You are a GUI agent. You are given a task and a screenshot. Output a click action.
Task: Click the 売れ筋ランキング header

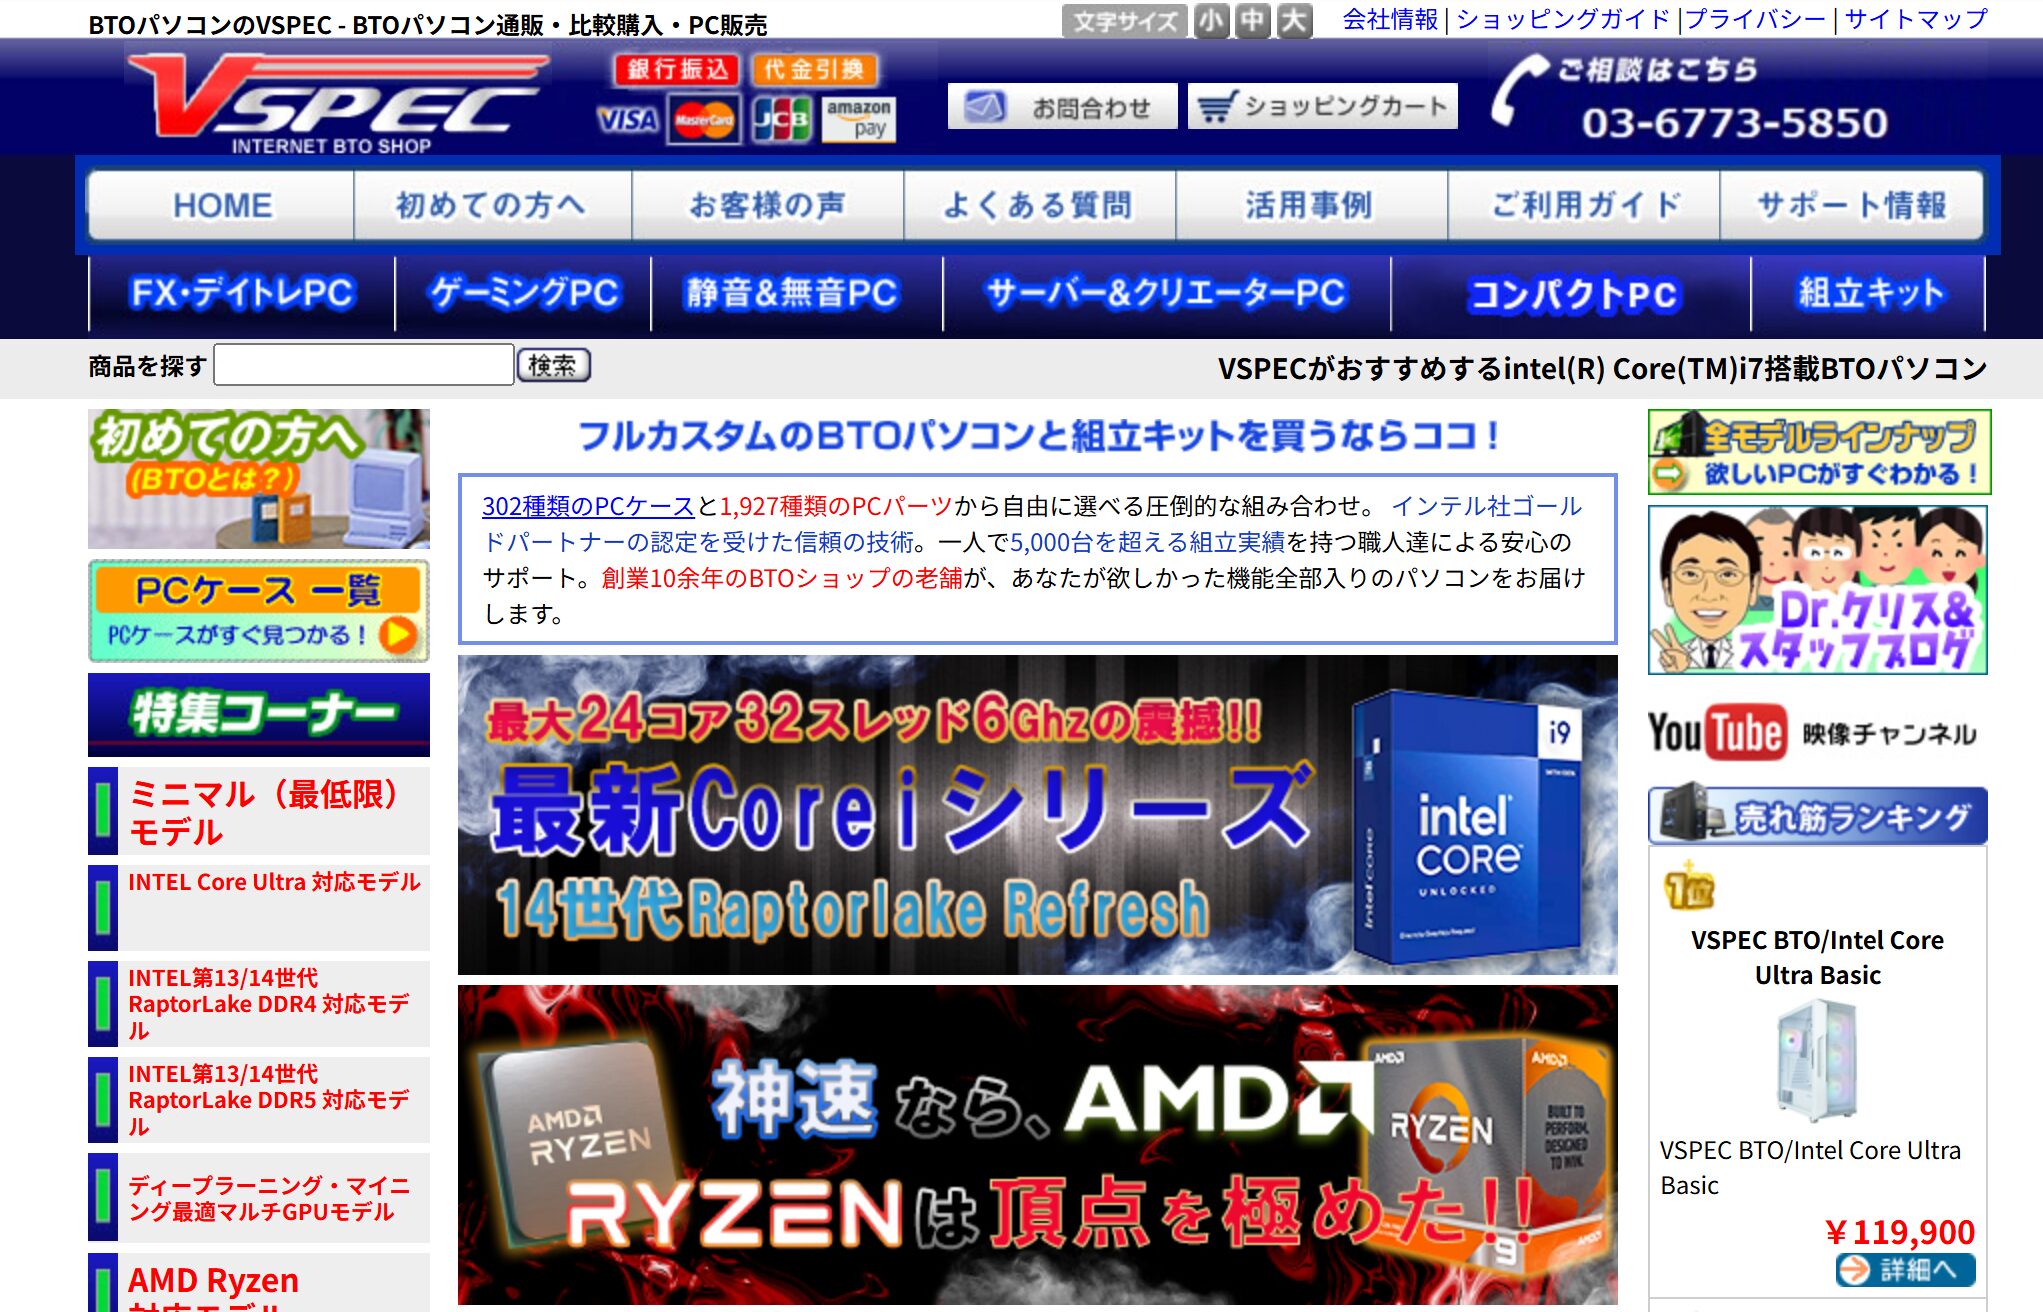coord(1817,814)
